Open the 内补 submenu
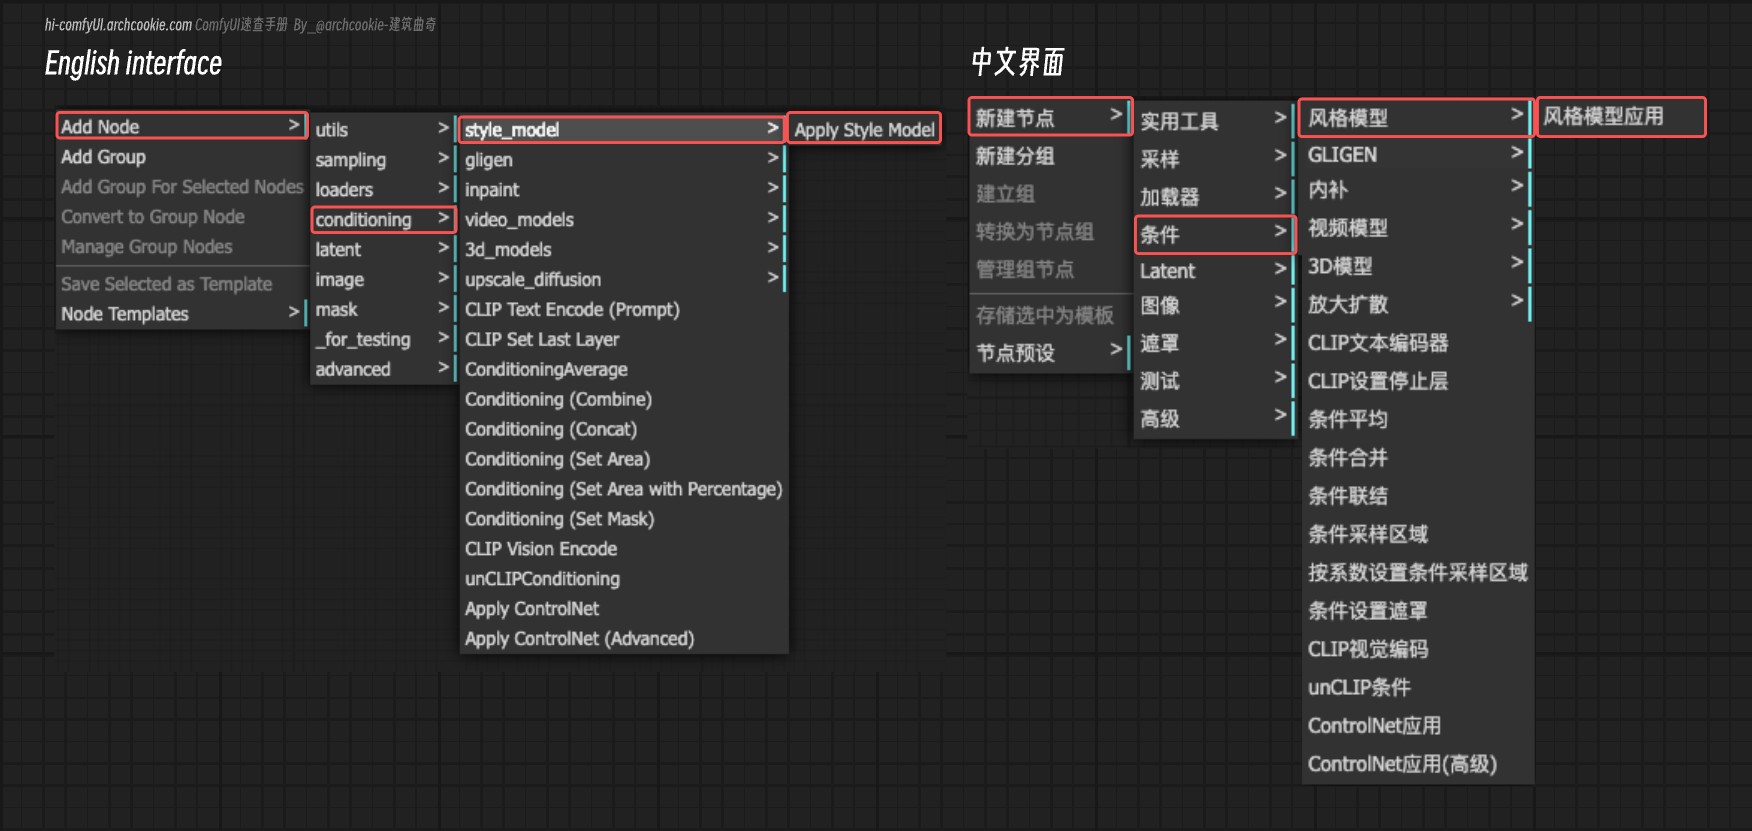Screen dimensions: 1752x831 coord(1415,189)
